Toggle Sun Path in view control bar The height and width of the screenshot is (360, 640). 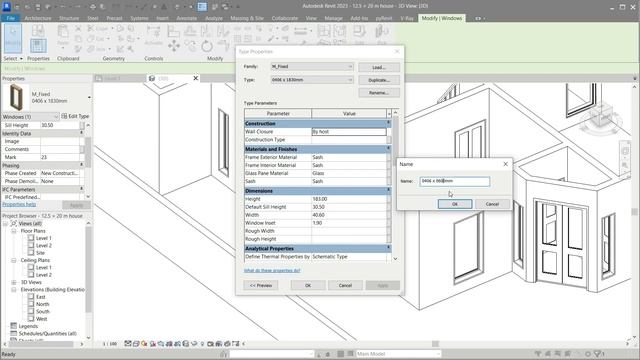[144, 344]
